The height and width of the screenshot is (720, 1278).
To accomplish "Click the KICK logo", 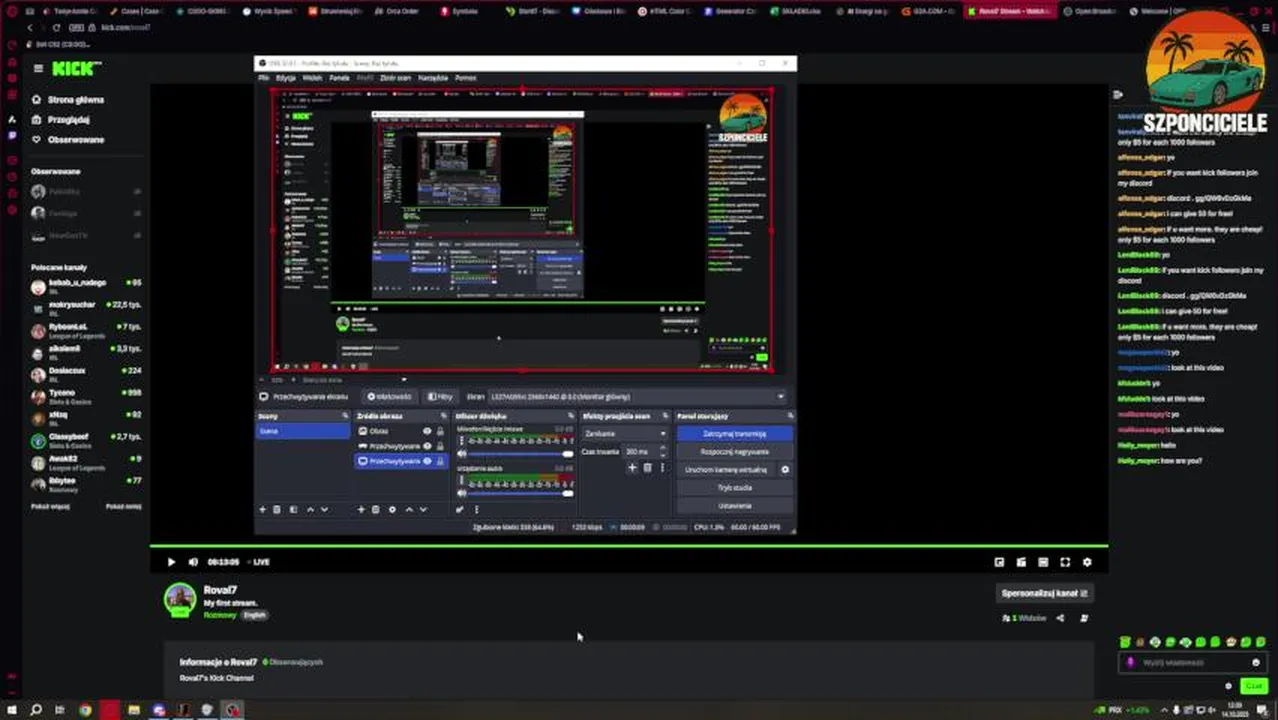I will click(76, 68).
